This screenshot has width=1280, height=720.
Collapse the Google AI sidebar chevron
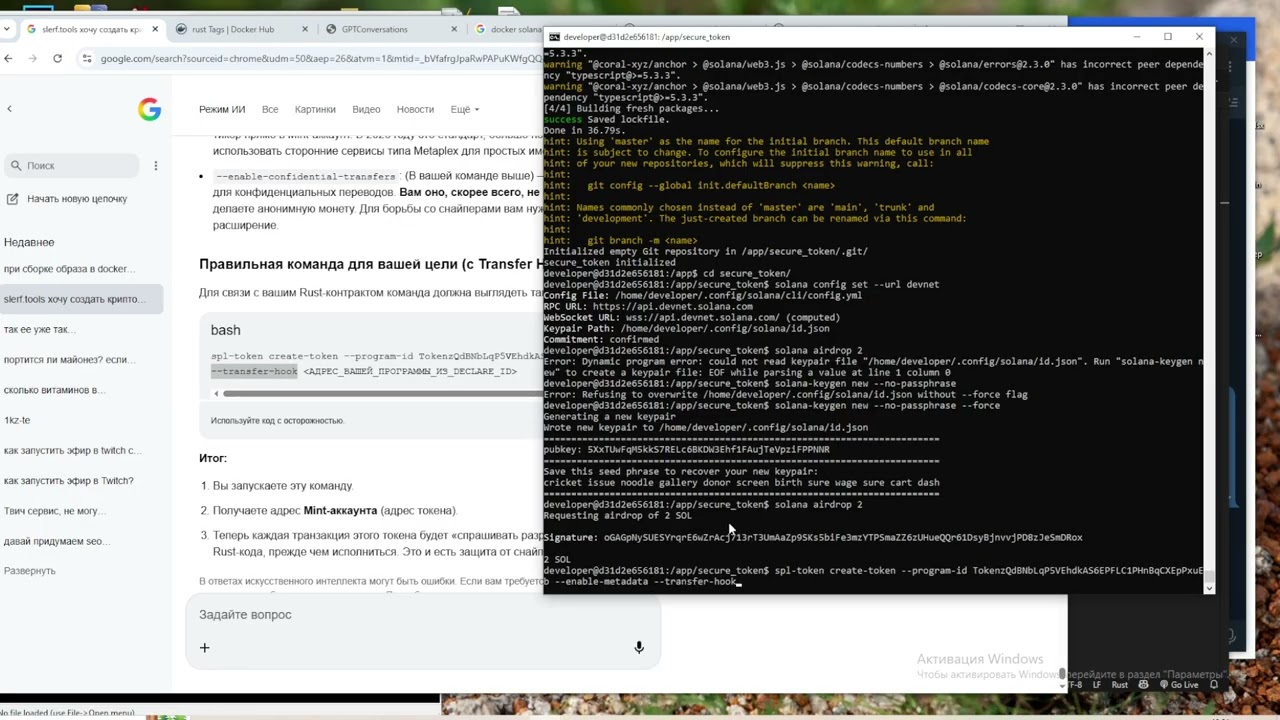tap(9, 109)
